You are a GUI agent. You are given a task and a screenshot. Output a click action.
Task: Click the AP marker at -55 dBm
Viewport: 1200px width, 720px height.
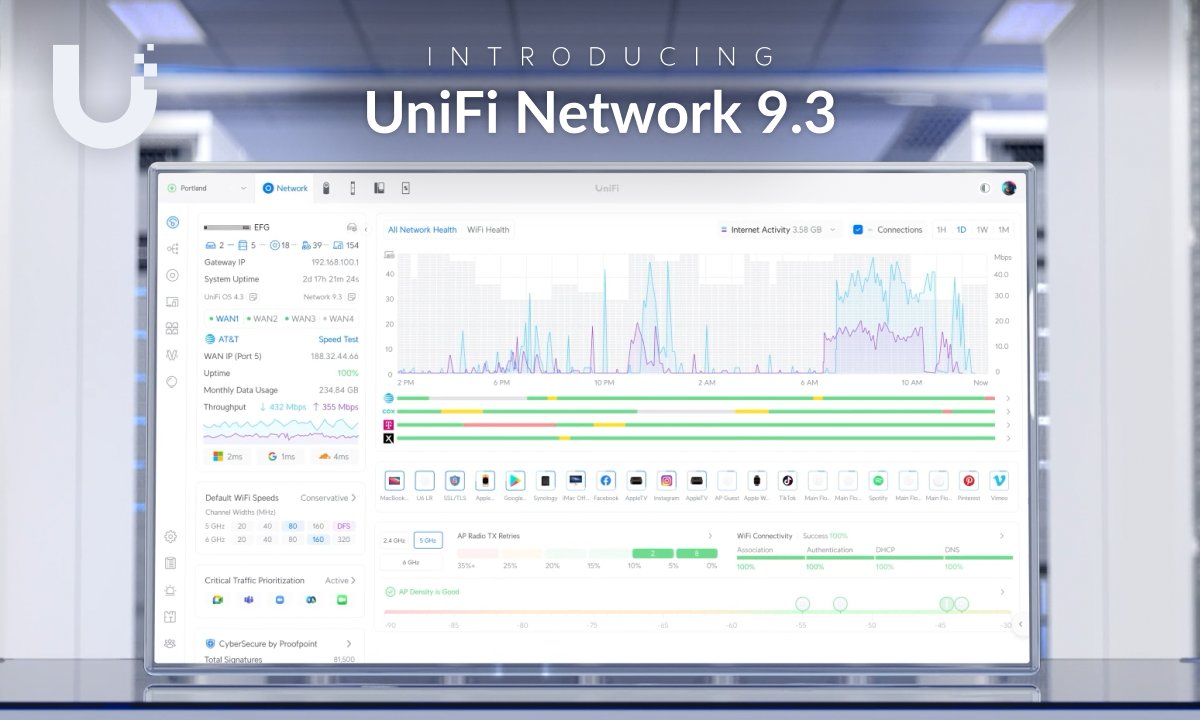(802, 604)
